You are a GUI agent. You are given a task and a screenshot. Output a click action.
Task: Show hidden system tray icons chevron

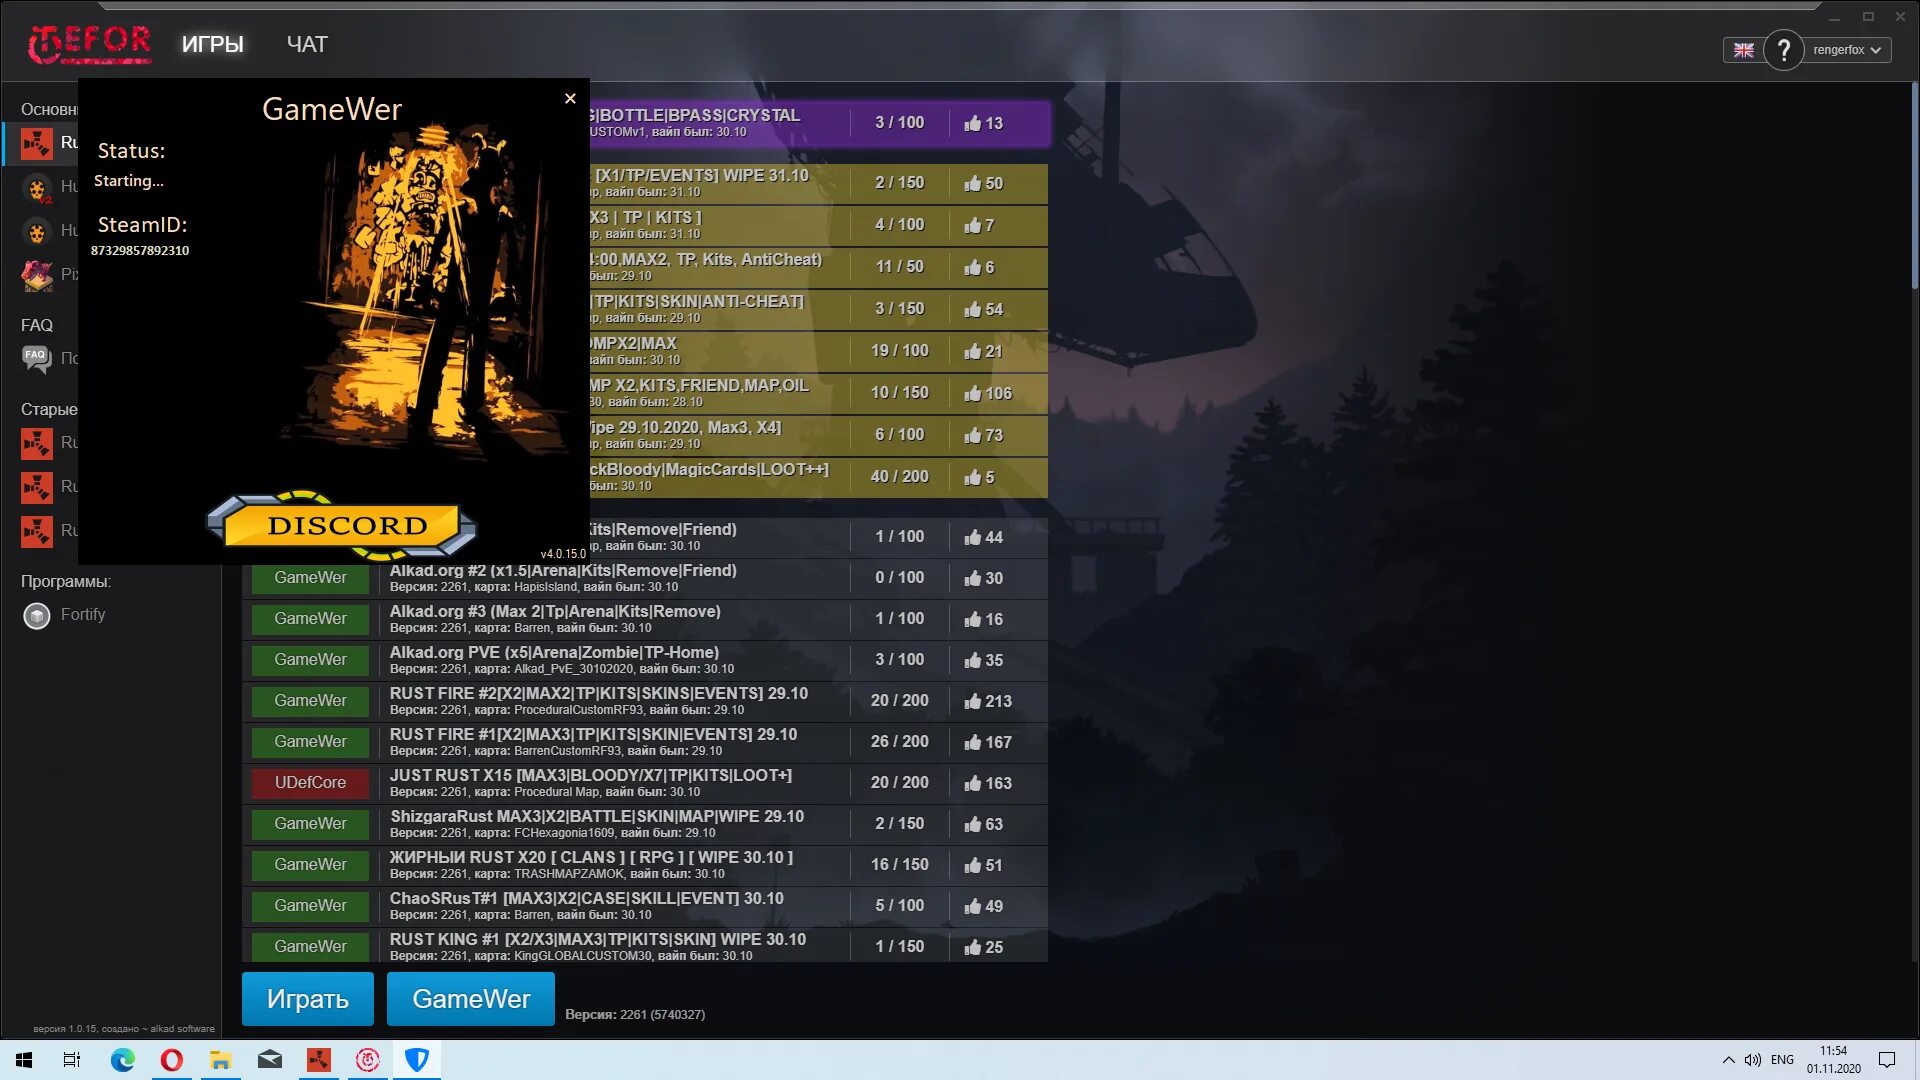click(x=1728, y=1060)
